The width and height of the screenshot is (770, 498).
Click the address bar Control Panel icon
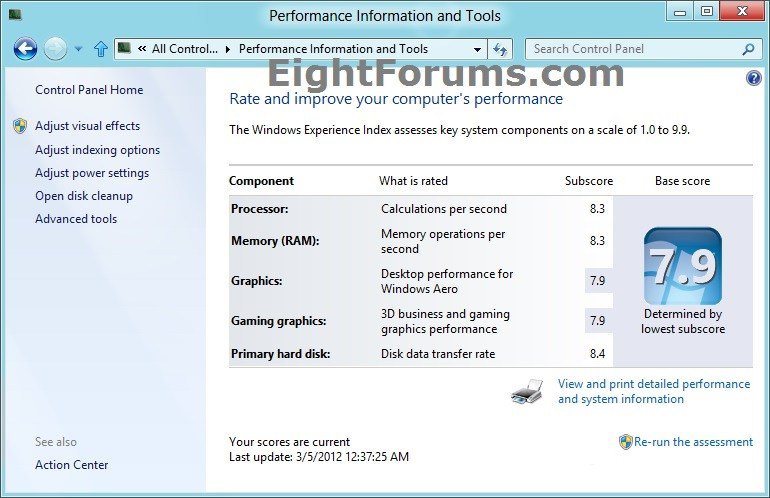tap(125, 48)
